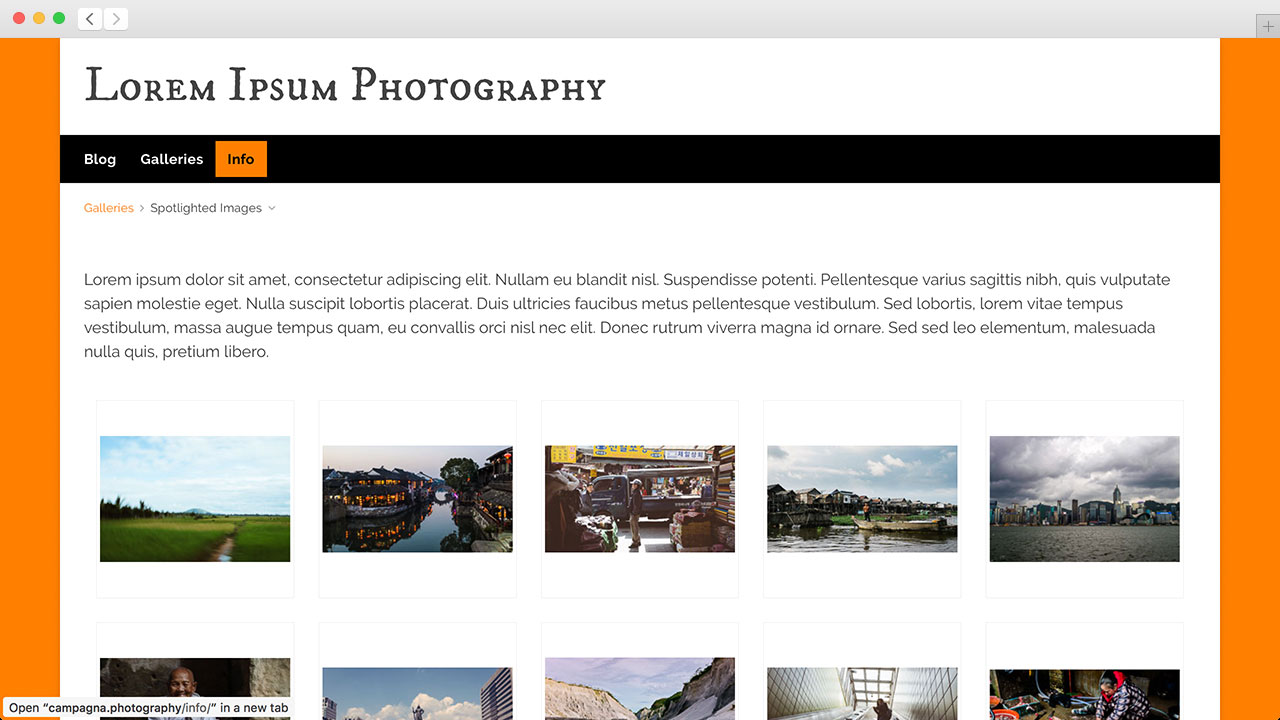1280x720 pixels.
Task: Open the street market truck photo
Action: [x=640, y=499]
